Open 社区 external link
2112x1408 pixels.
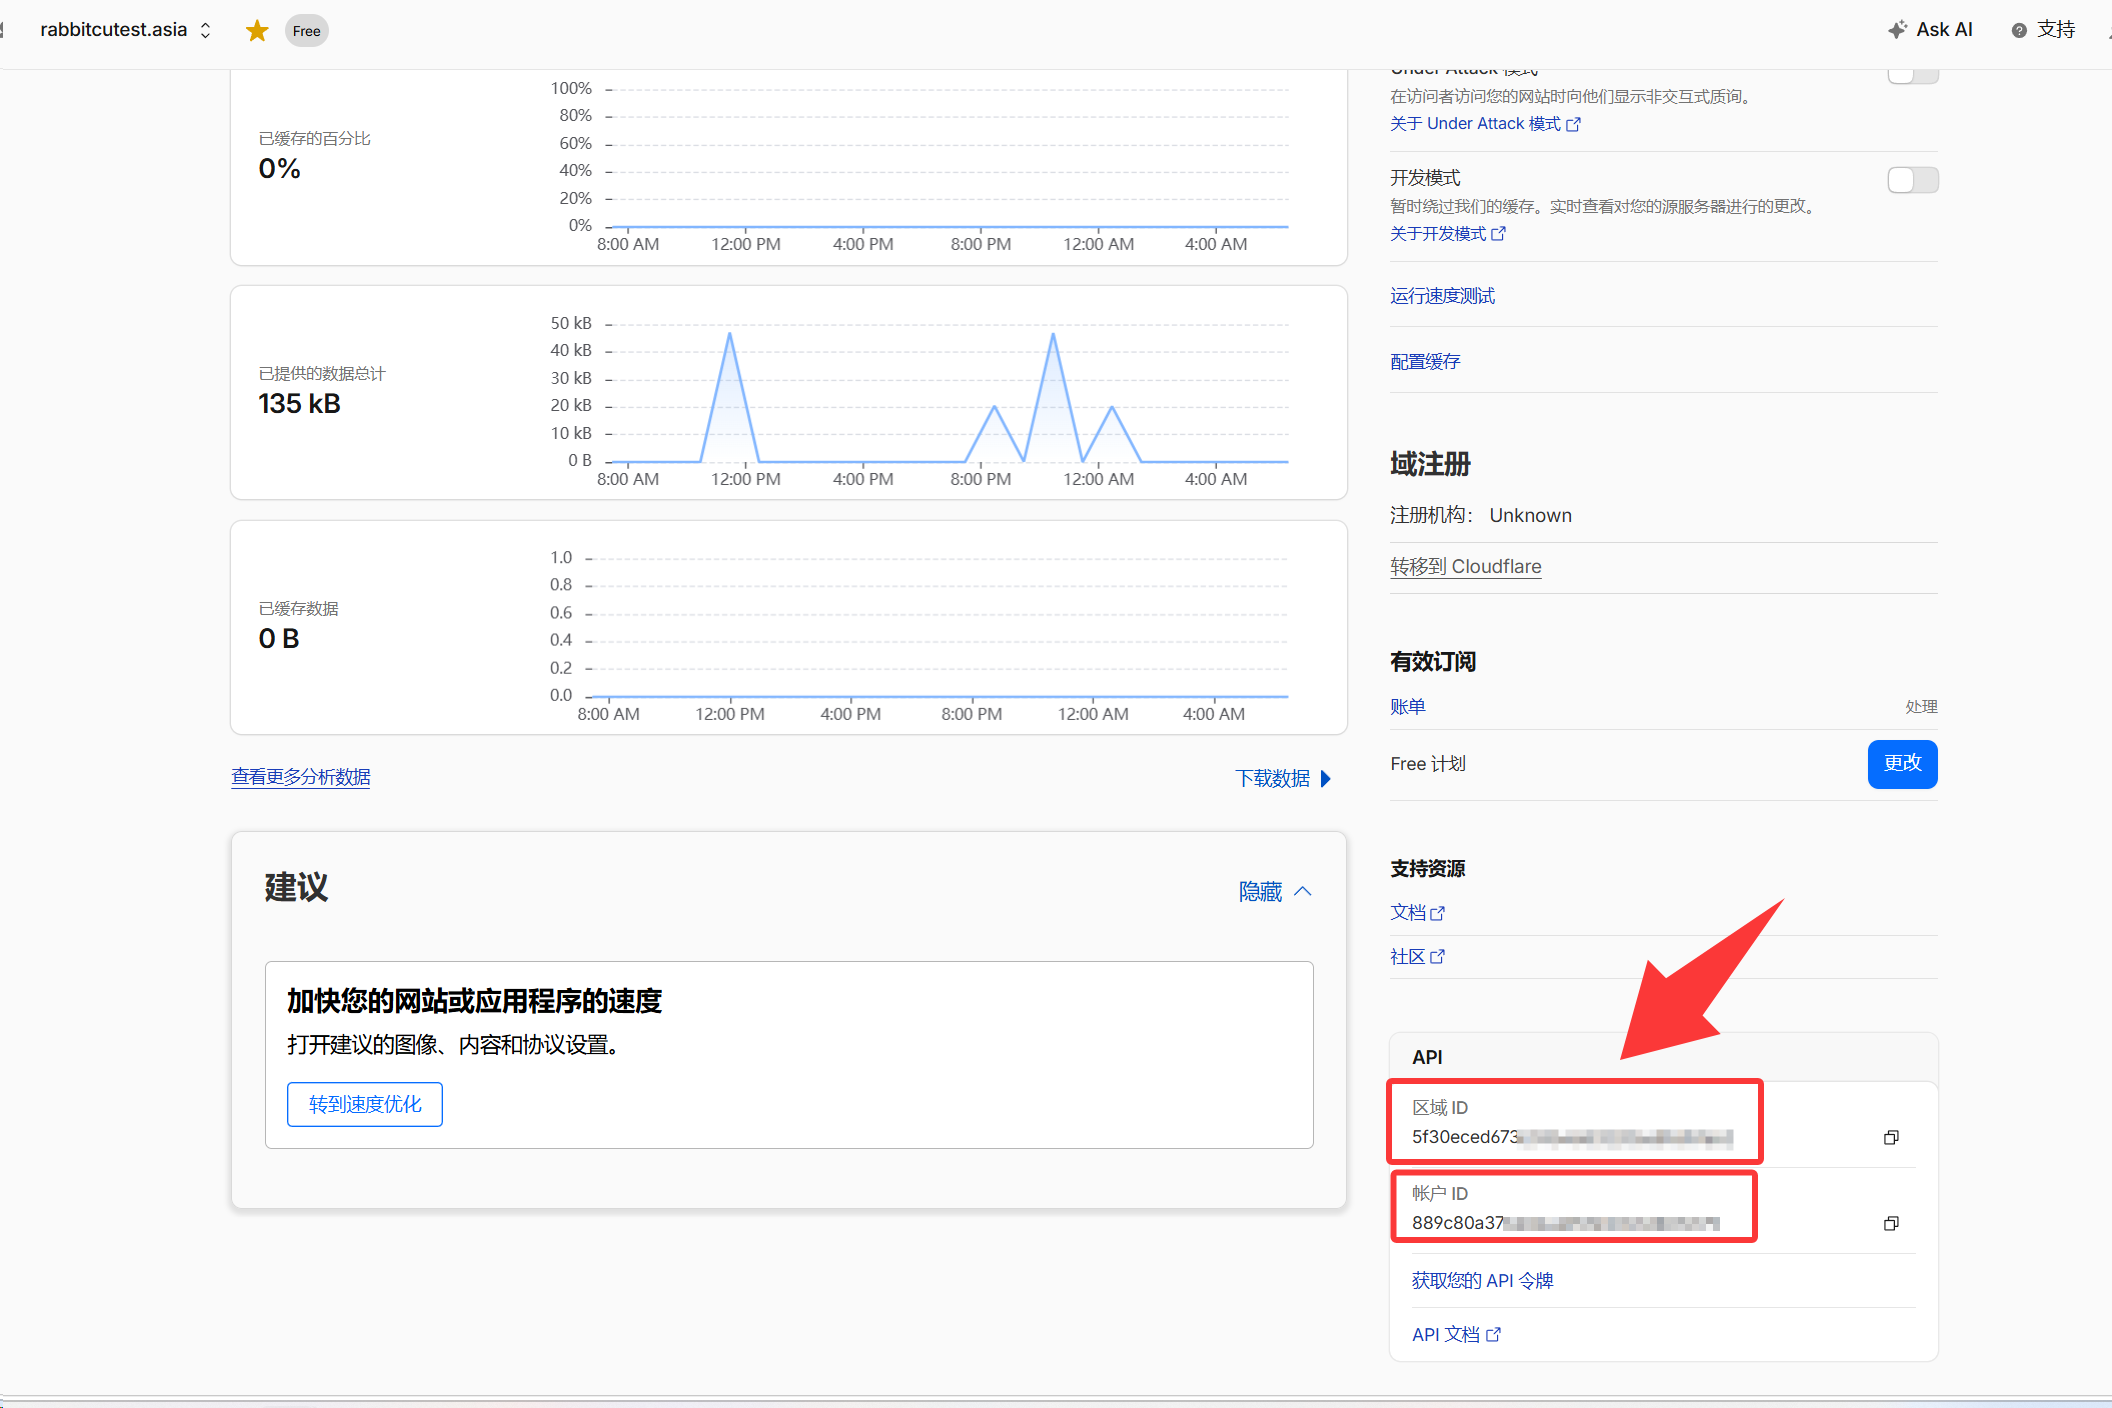(x=1417, y=957)
